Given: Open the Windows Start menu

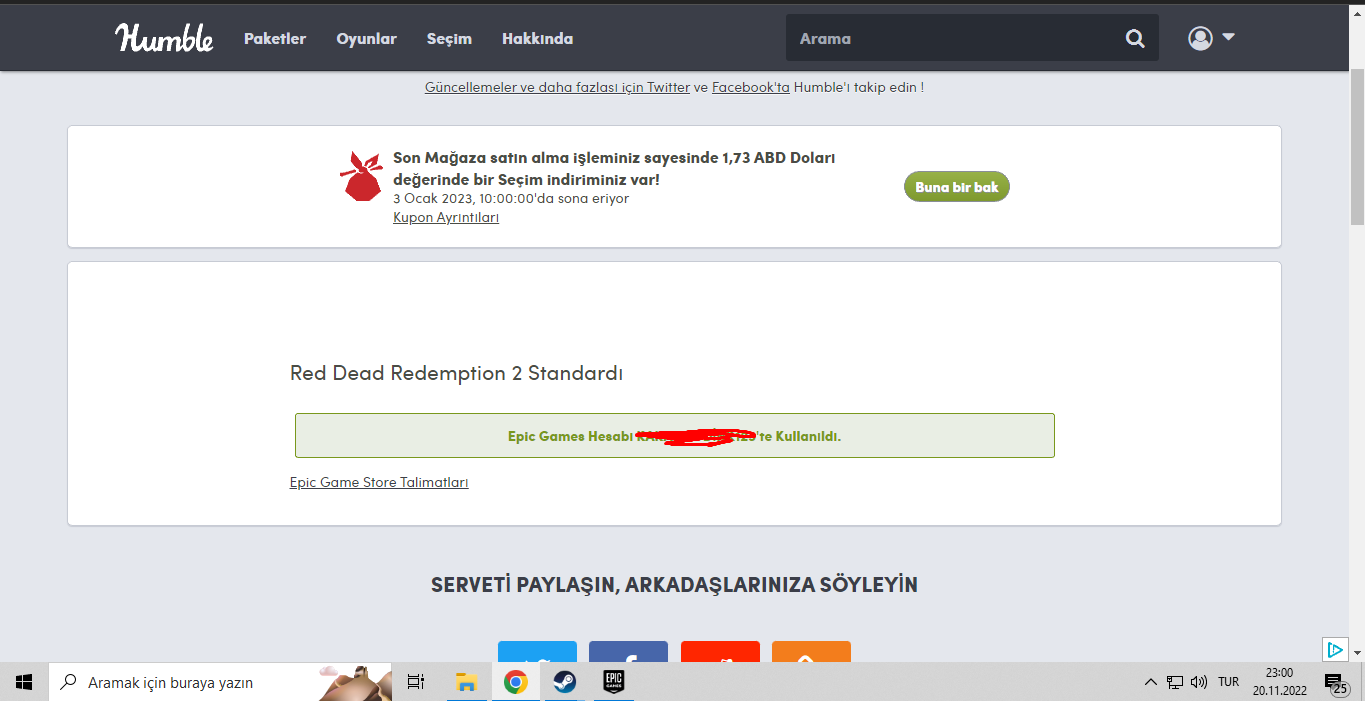Looking at the screenshot, I should tap(24, 682).
